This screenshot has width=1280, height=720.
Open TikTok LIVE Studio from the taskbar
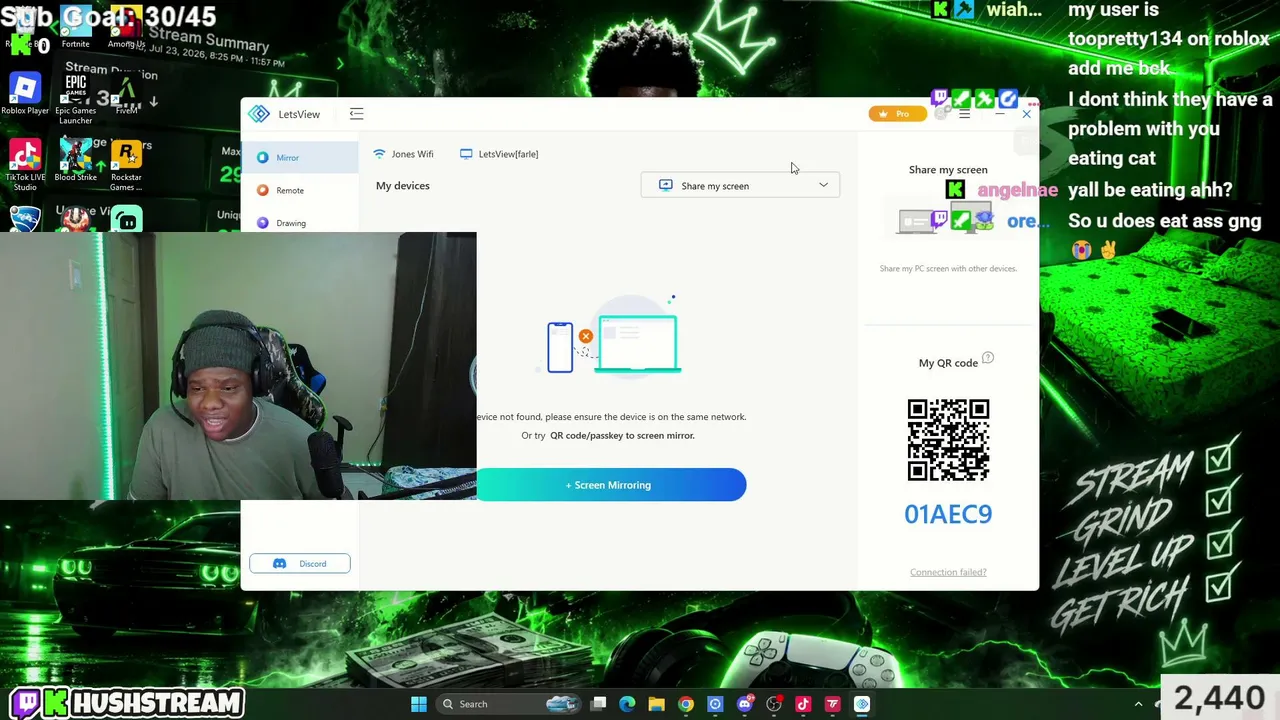click(803, 704)
